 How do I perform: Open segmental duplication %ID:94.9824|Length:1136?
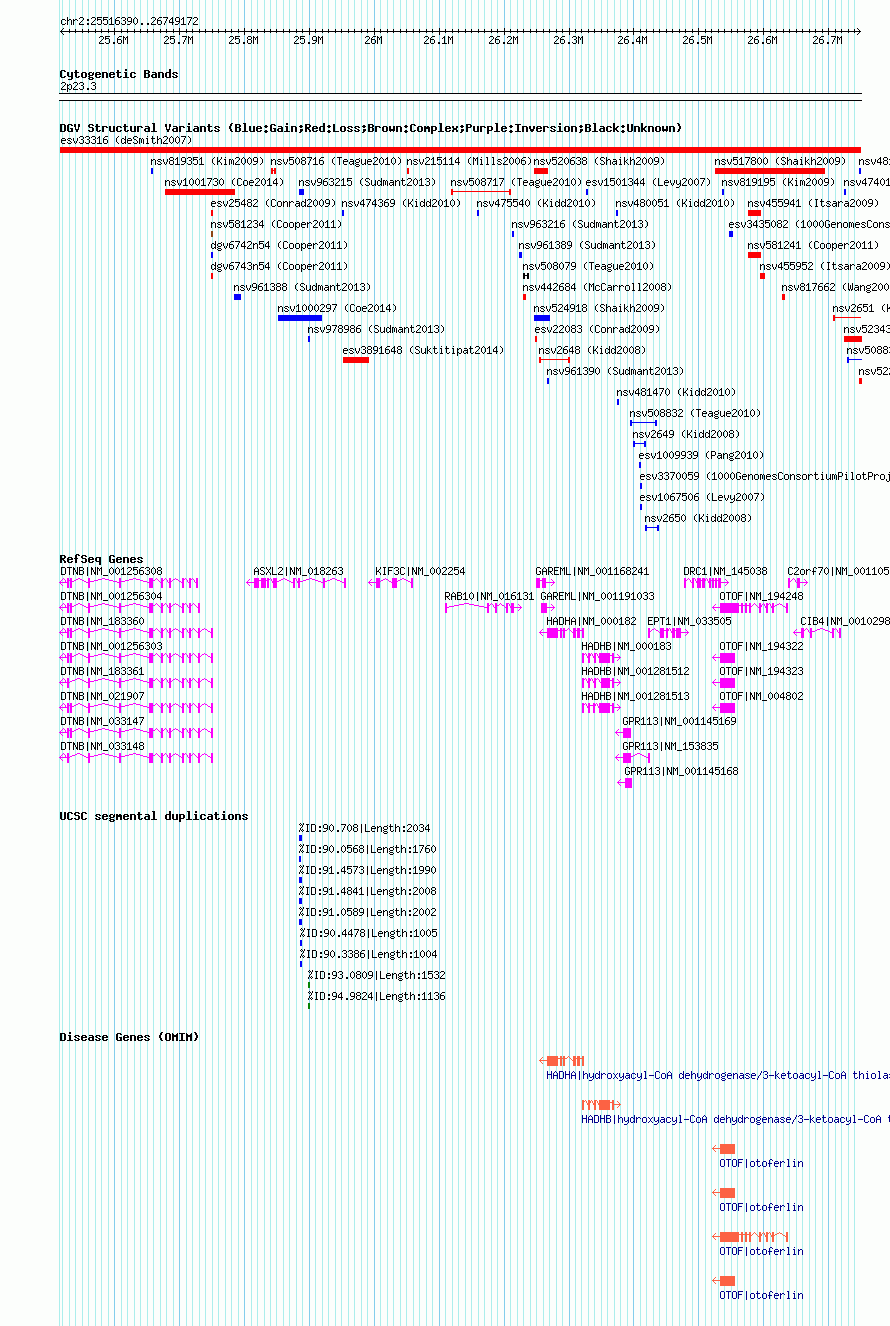coord(376,996)
